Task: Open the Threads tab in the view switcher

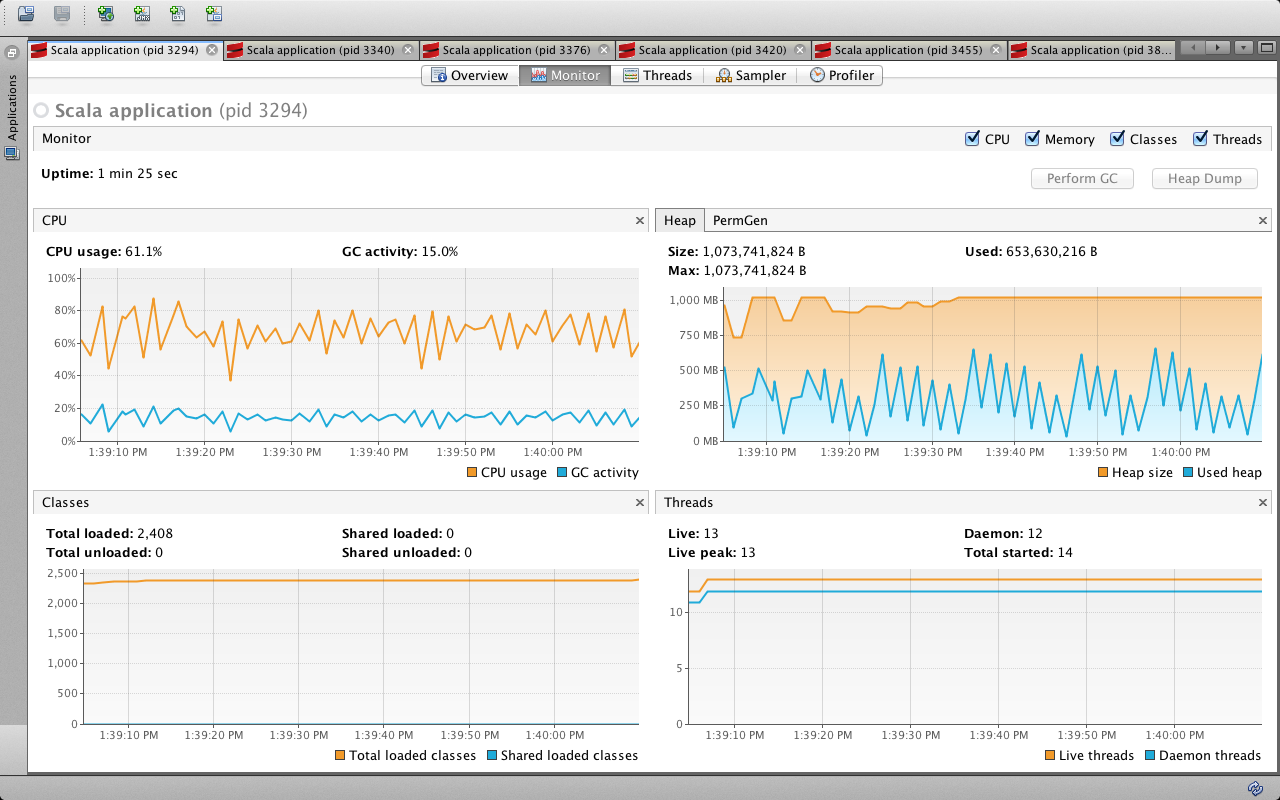Action: pyautogui.click(x=657, y=75)
